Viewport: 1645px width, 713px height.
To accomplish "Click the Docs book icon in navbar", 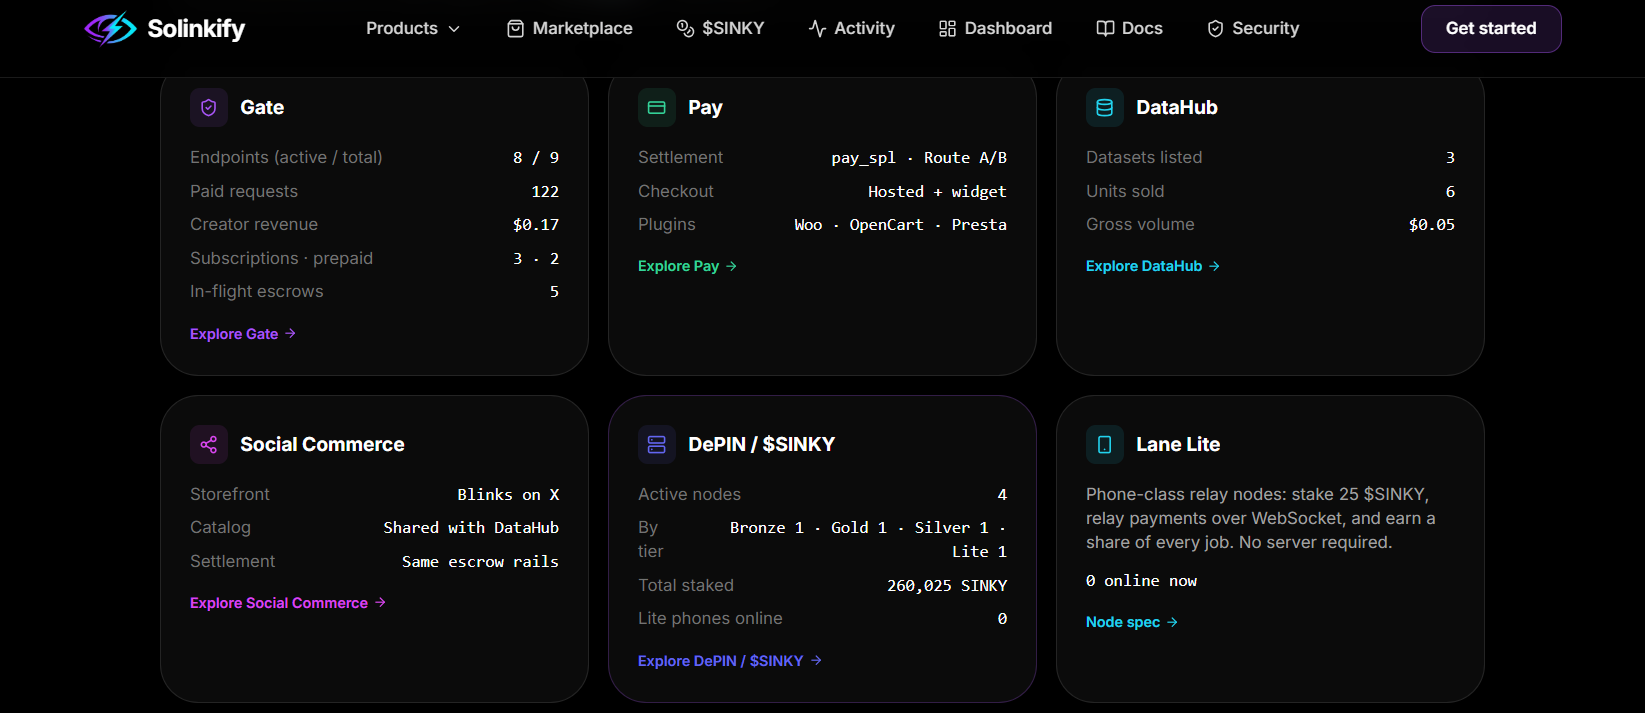I will [1105, 29].
